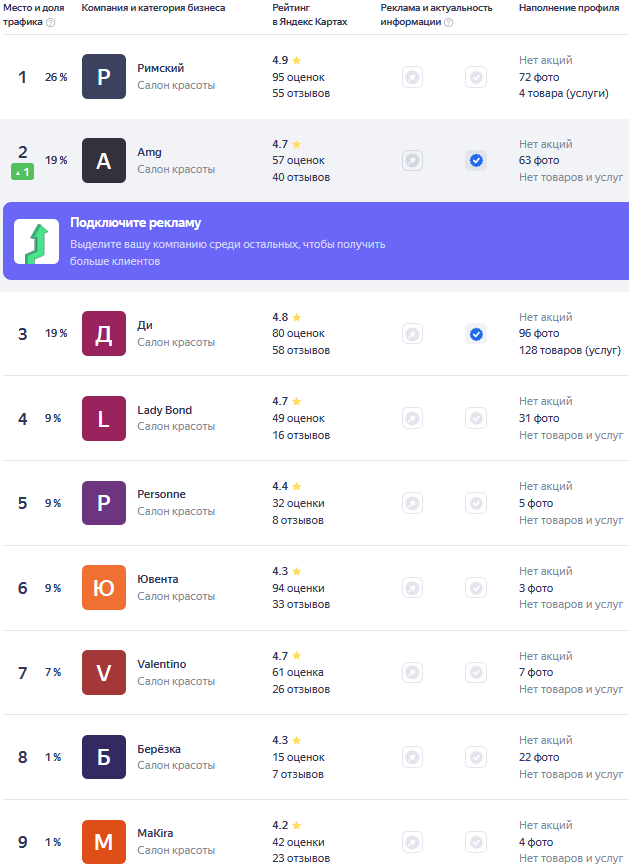
Task: Open the orange Ювента avatar
Action: tap(104, 588)
